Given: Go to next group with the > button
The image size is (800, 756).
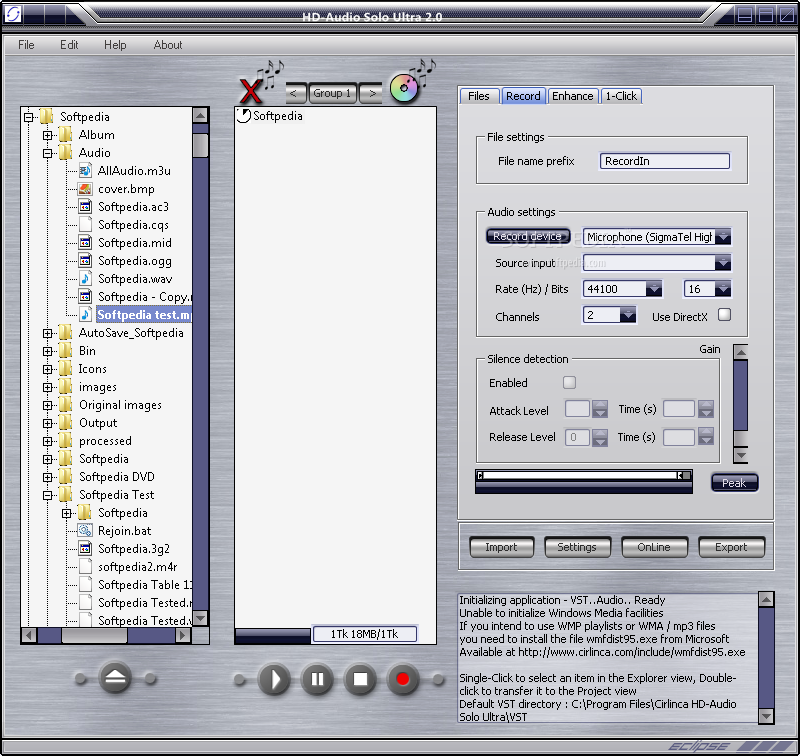Looking at the screenshot, I should coord(370,93).
